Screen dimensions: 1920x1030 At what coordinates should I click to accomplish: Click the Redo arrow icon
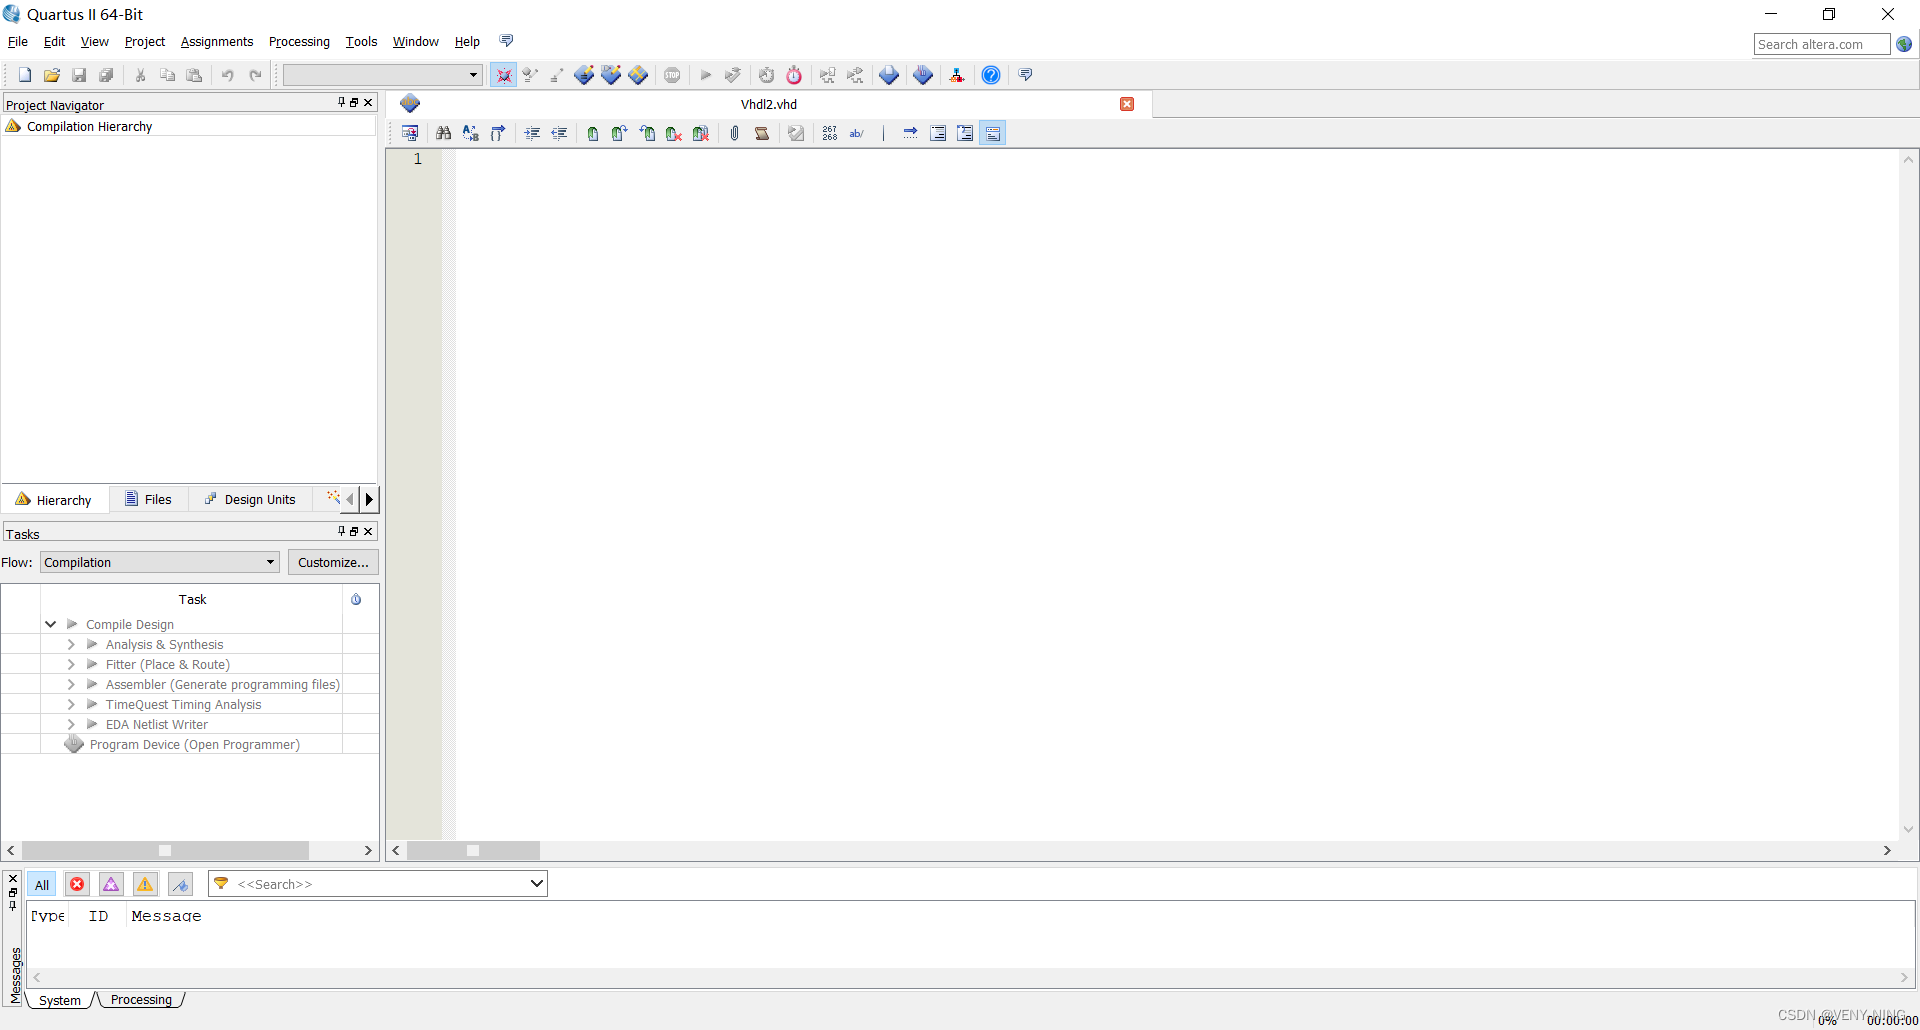pyautogui.click(x=255, y=75)
